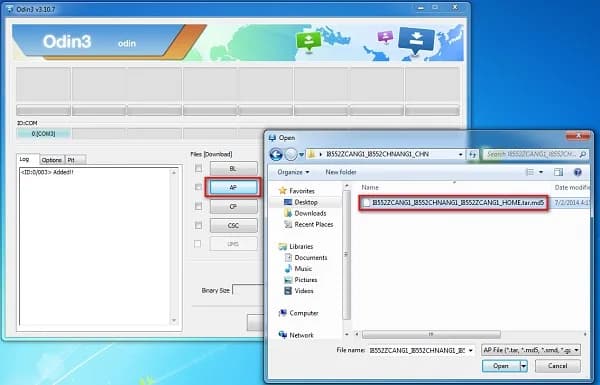
Task: Expand the File name dropdown
Action: click(x=470, y=350)
